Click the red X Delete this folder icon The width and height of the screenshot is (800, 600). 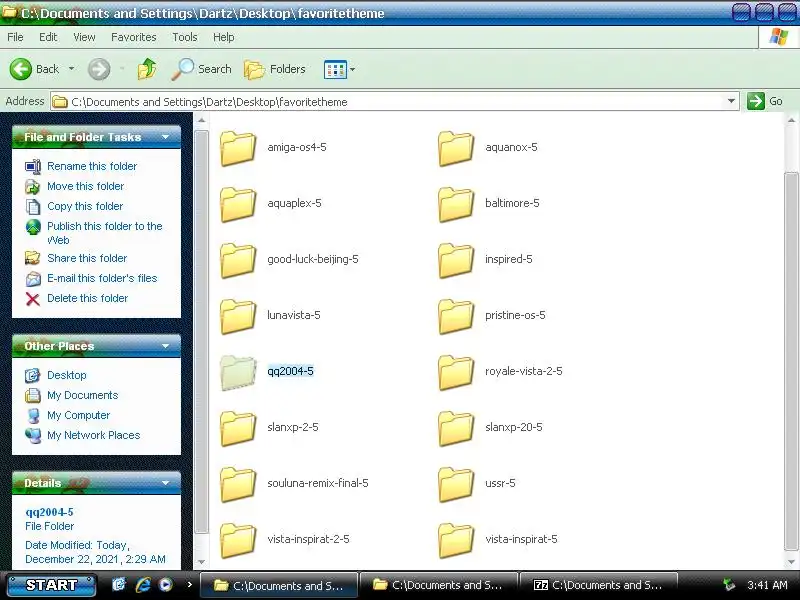33,298
